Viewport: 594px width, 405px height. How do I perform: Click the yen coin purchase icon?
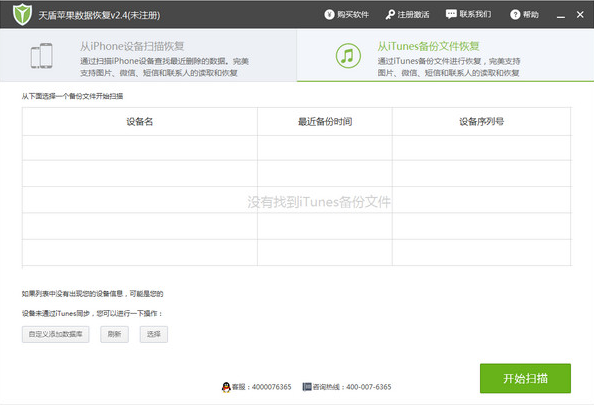pos(329,14)
